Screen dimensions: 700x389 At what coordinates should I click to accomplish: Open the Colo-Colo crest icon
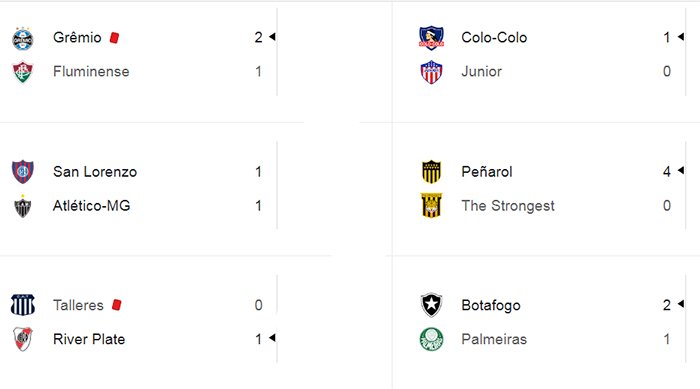431,38
